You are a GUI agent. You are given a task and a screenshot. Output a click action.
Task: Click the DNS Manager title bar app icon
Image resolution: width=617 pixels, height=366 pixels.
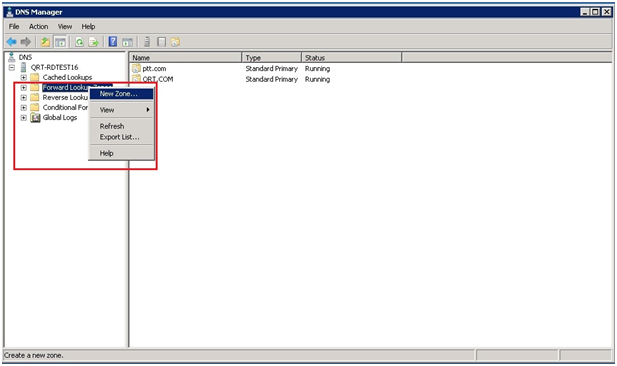point(10,12)
